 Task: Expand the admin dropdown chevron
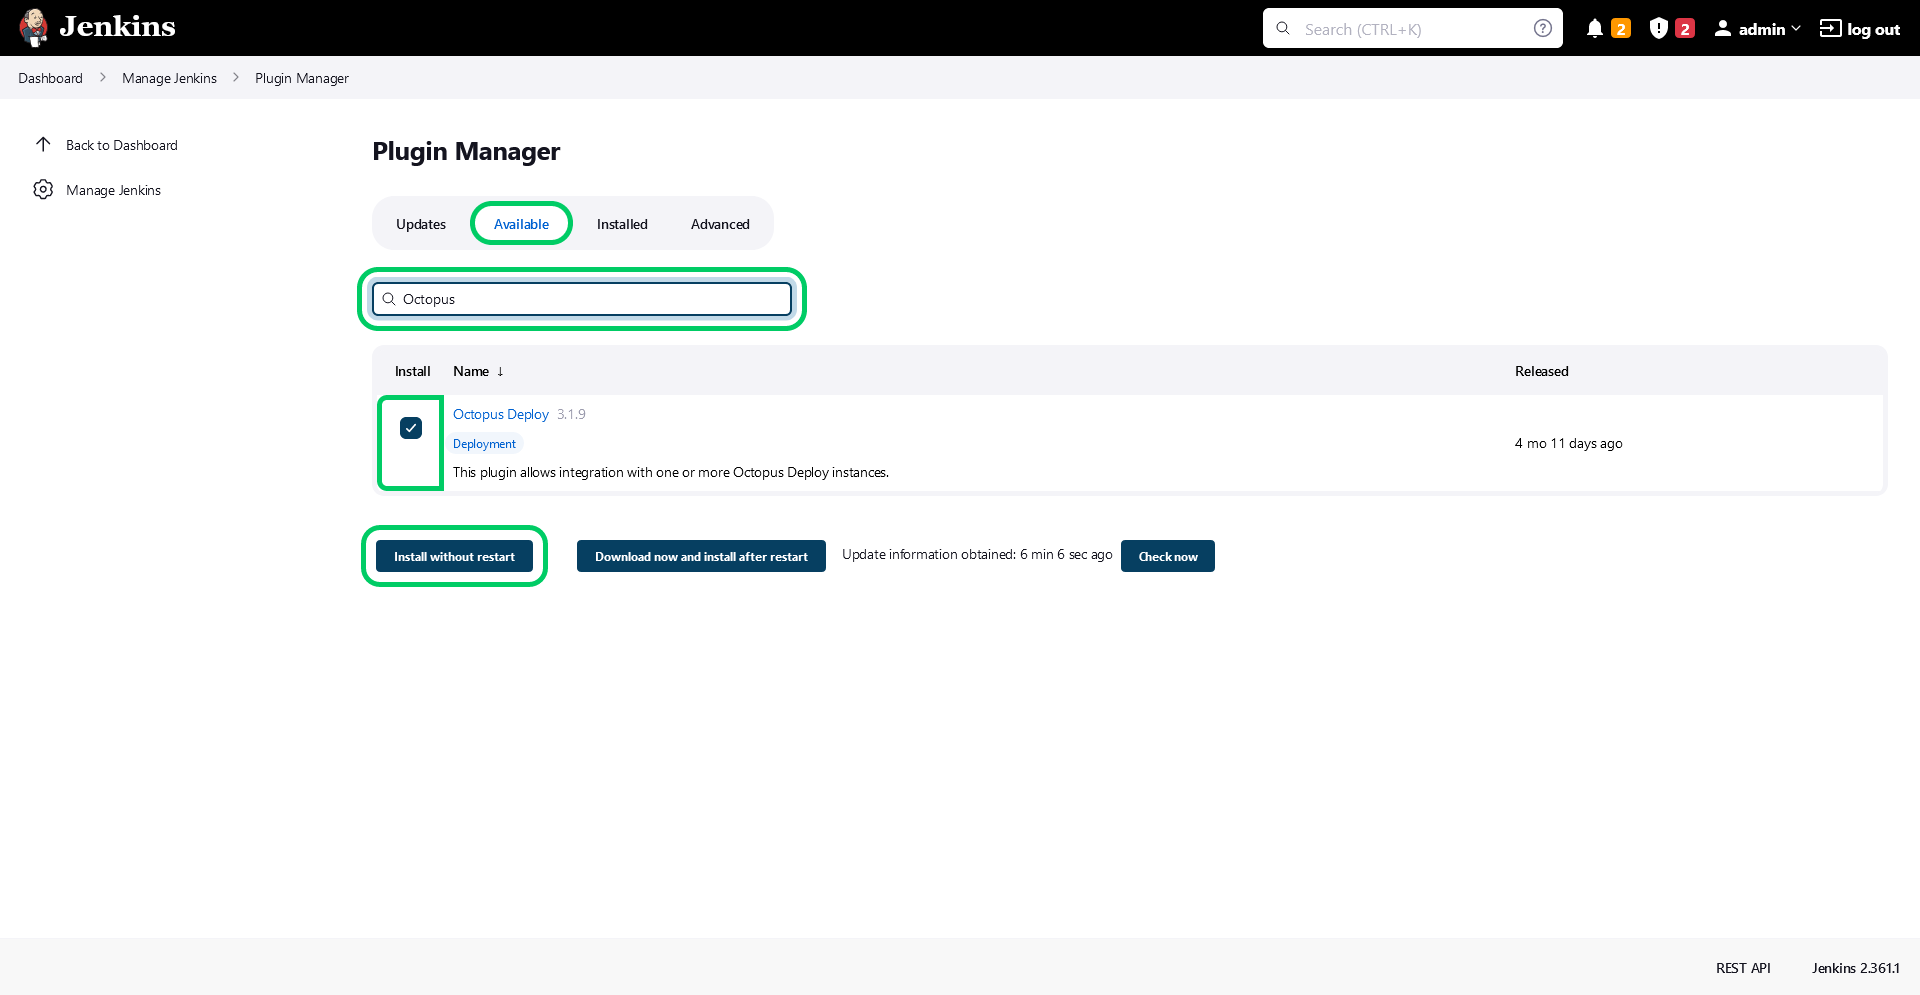pos(1796,28)
